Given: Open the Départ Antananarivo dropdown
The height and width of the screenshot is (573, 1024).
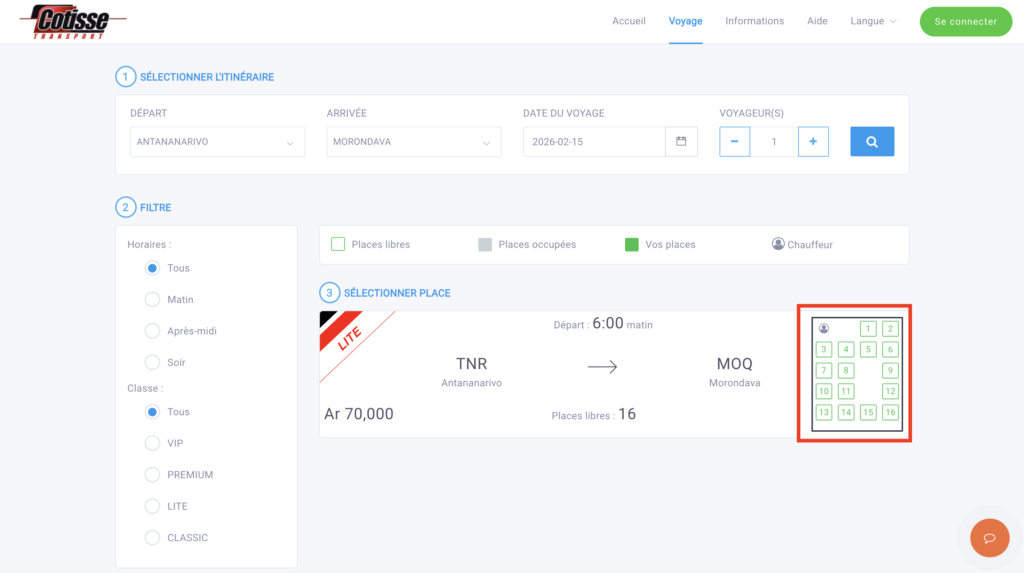Looking at the screenshot, I should (x=216, y=142).
